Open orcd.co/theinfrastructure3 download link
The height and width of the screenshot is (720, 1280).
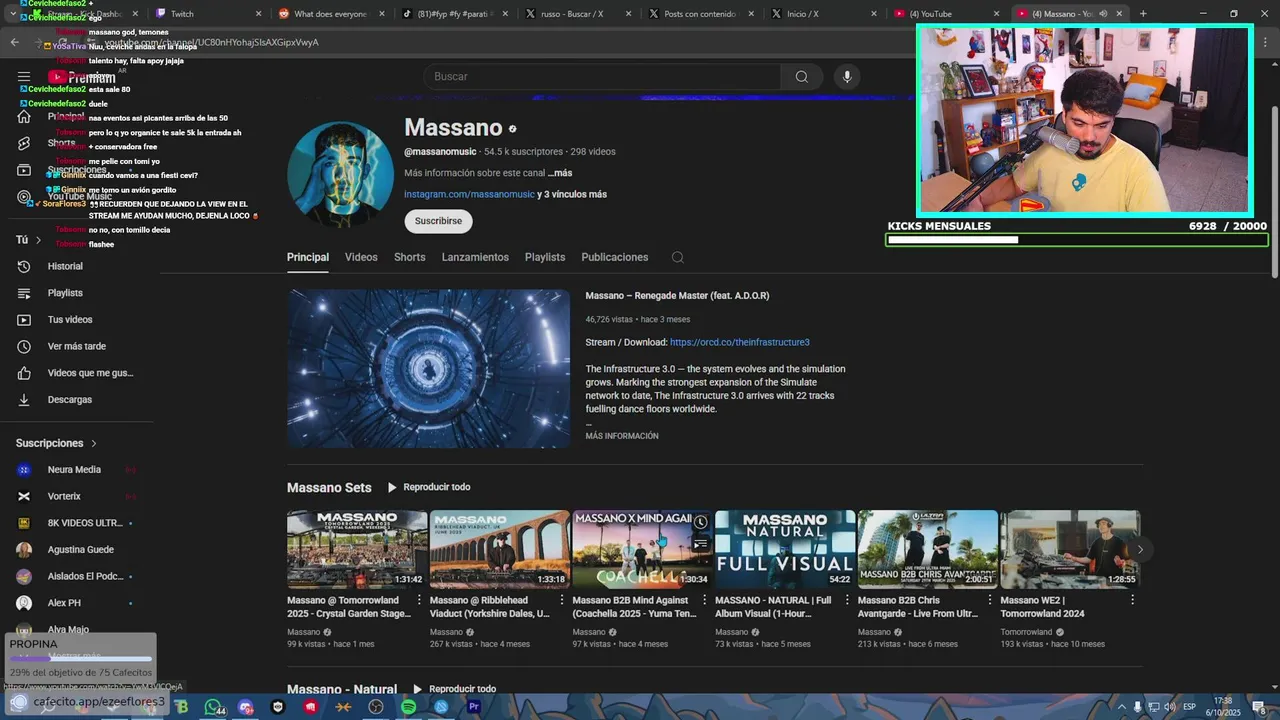(740, 342)
